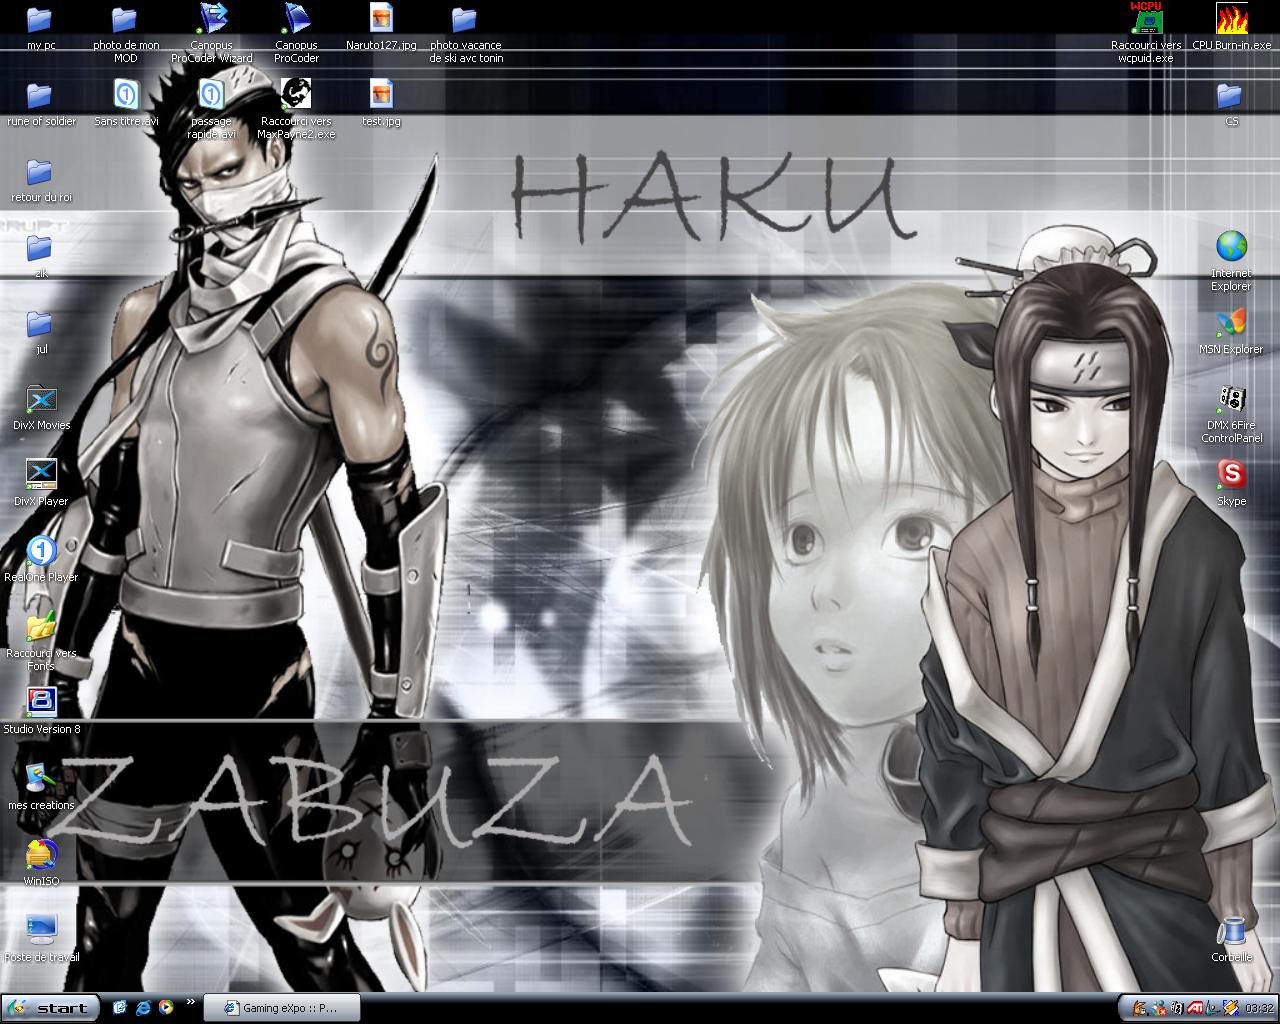
Task: Launch Internet Explorer from quick launch
Action: click(143, 1008)
